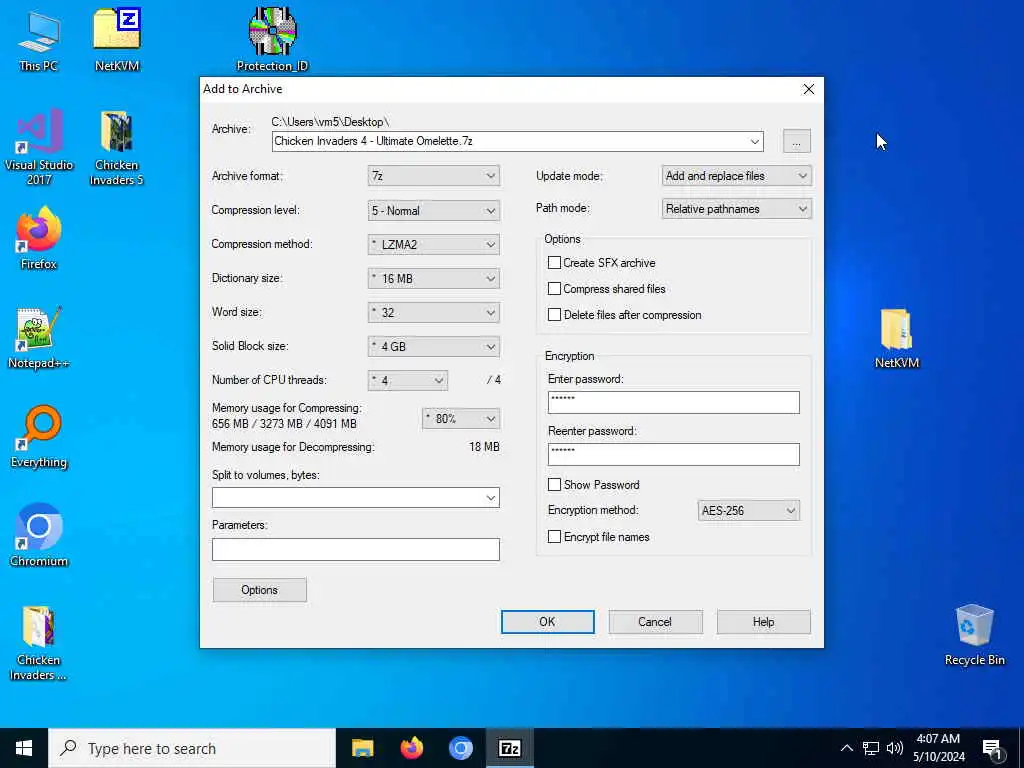Open Compression method LZMA2 dropdown
The image size is (1024, 768).
tap(434, 244)
